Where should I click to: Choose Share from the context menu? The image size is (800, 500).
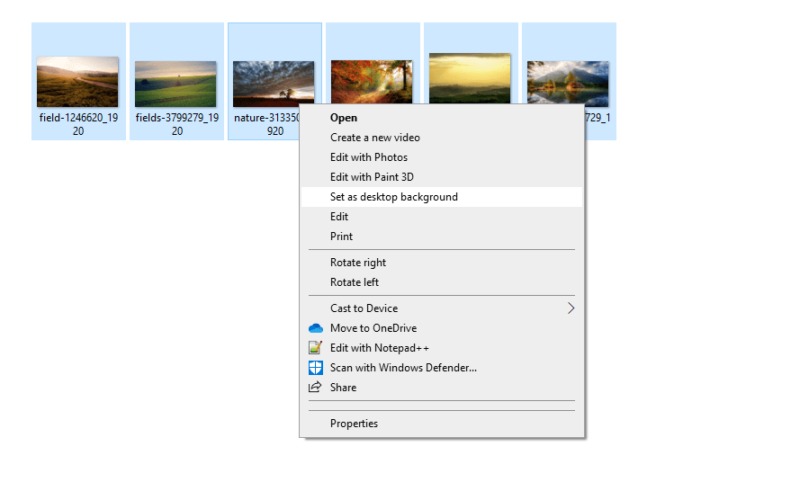pyautogui.click(x=441, y=388)
